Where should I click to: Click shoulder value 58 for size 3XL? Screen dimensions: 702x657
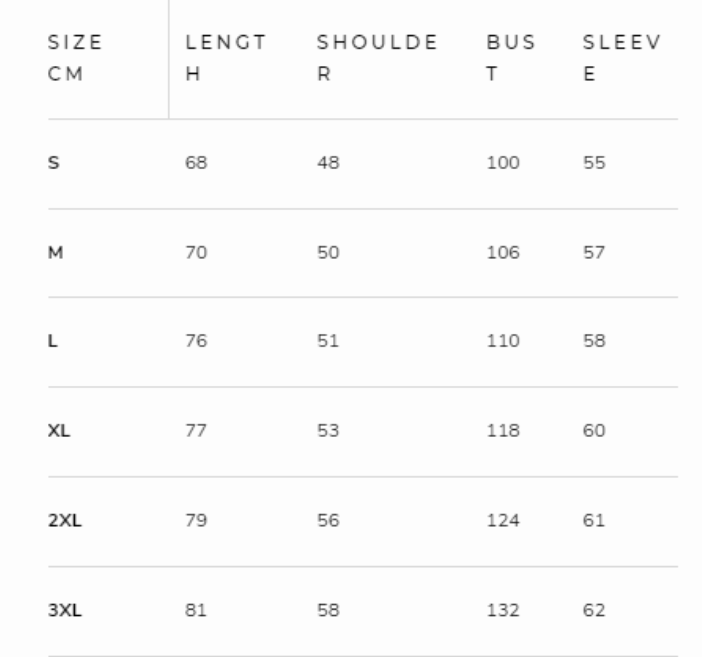tap(328, 610)
